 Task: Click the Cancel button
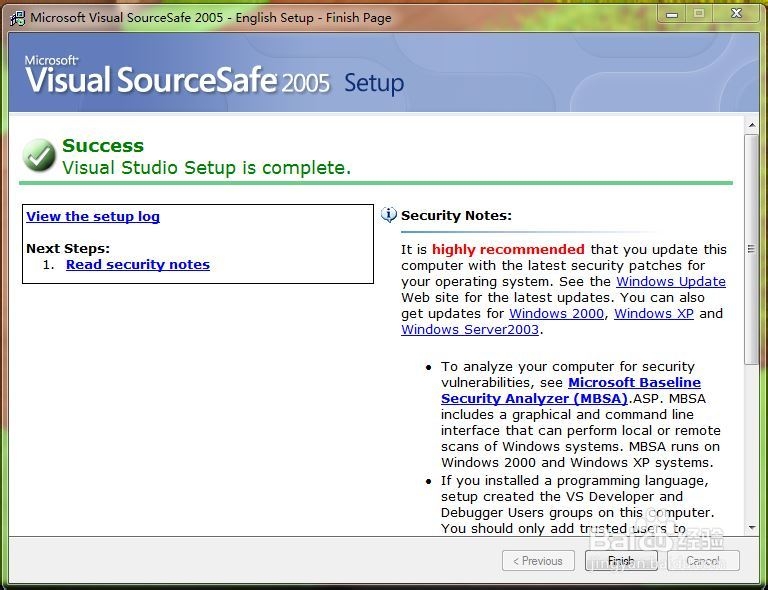coord(703,561)
